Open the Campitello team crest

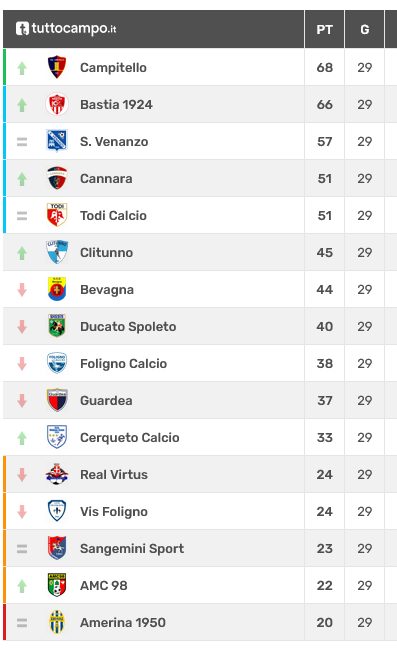point(57,67)
